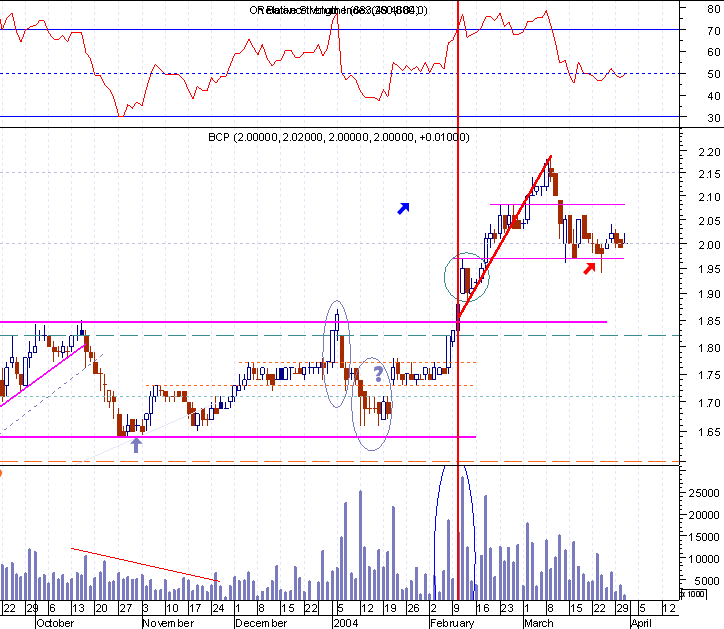The width and height of the screenshot is (724, 629).
Task: Click the 25000 volume axis label
Action: [704, 493]
